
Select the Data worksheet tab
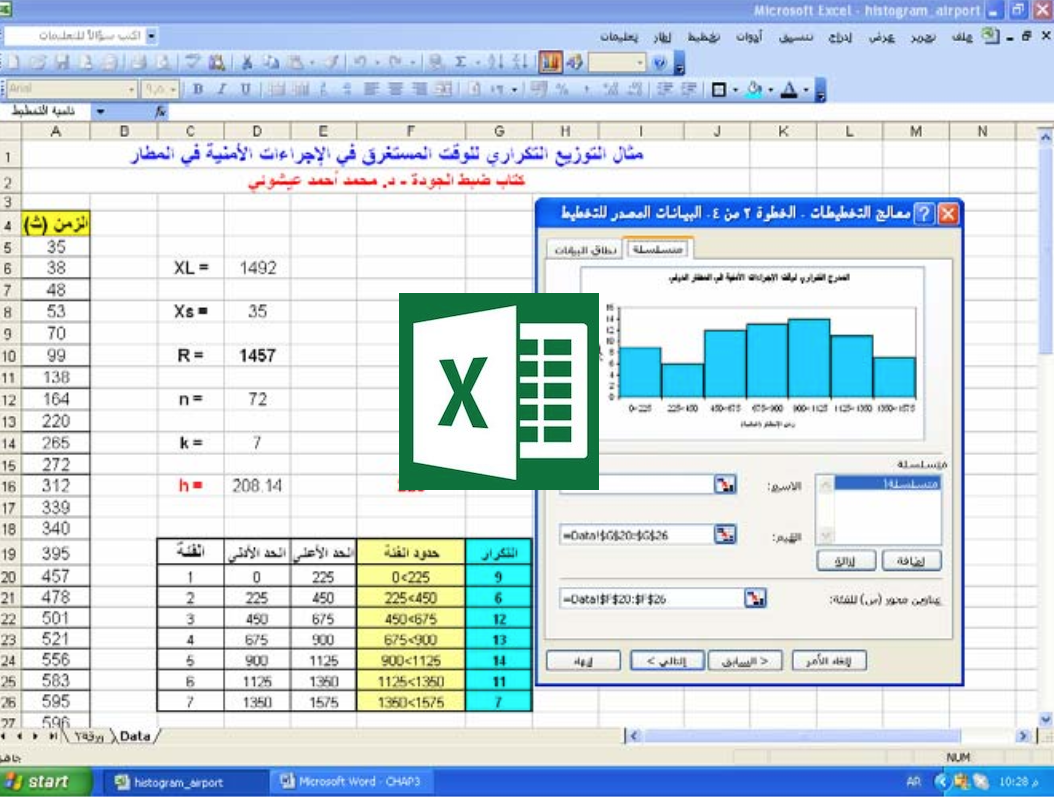134,736
